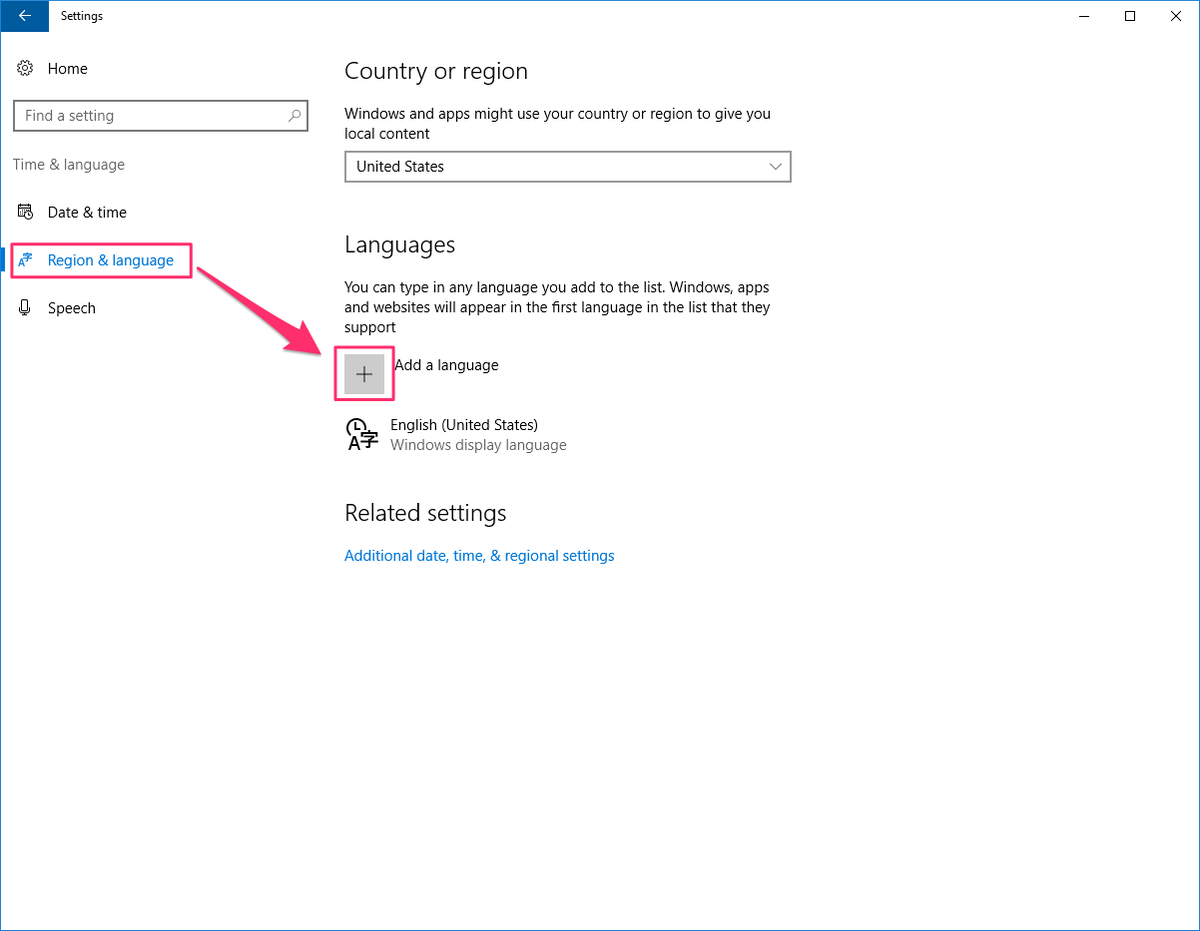Click the Date & time calendar icon
The height and width of the screenshot is (931, 1200).
click(x=25, y=212)
